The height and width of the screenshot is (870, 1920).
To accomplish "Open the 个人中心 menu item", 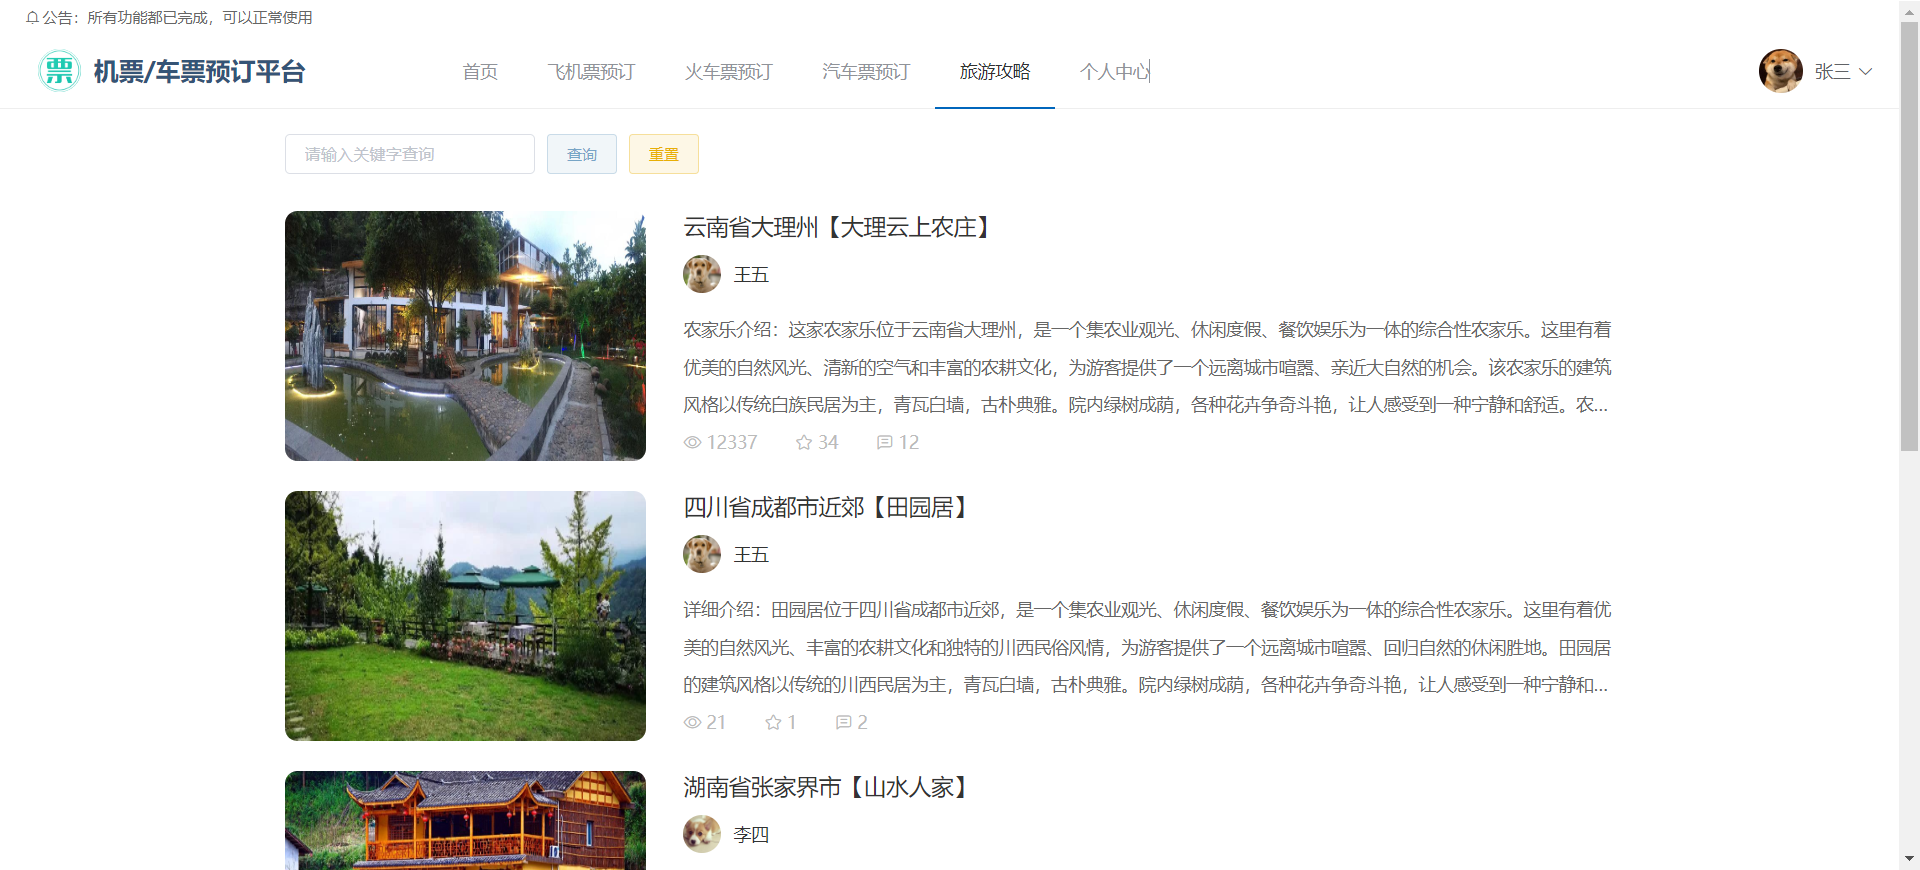I will pos(1115,71).
